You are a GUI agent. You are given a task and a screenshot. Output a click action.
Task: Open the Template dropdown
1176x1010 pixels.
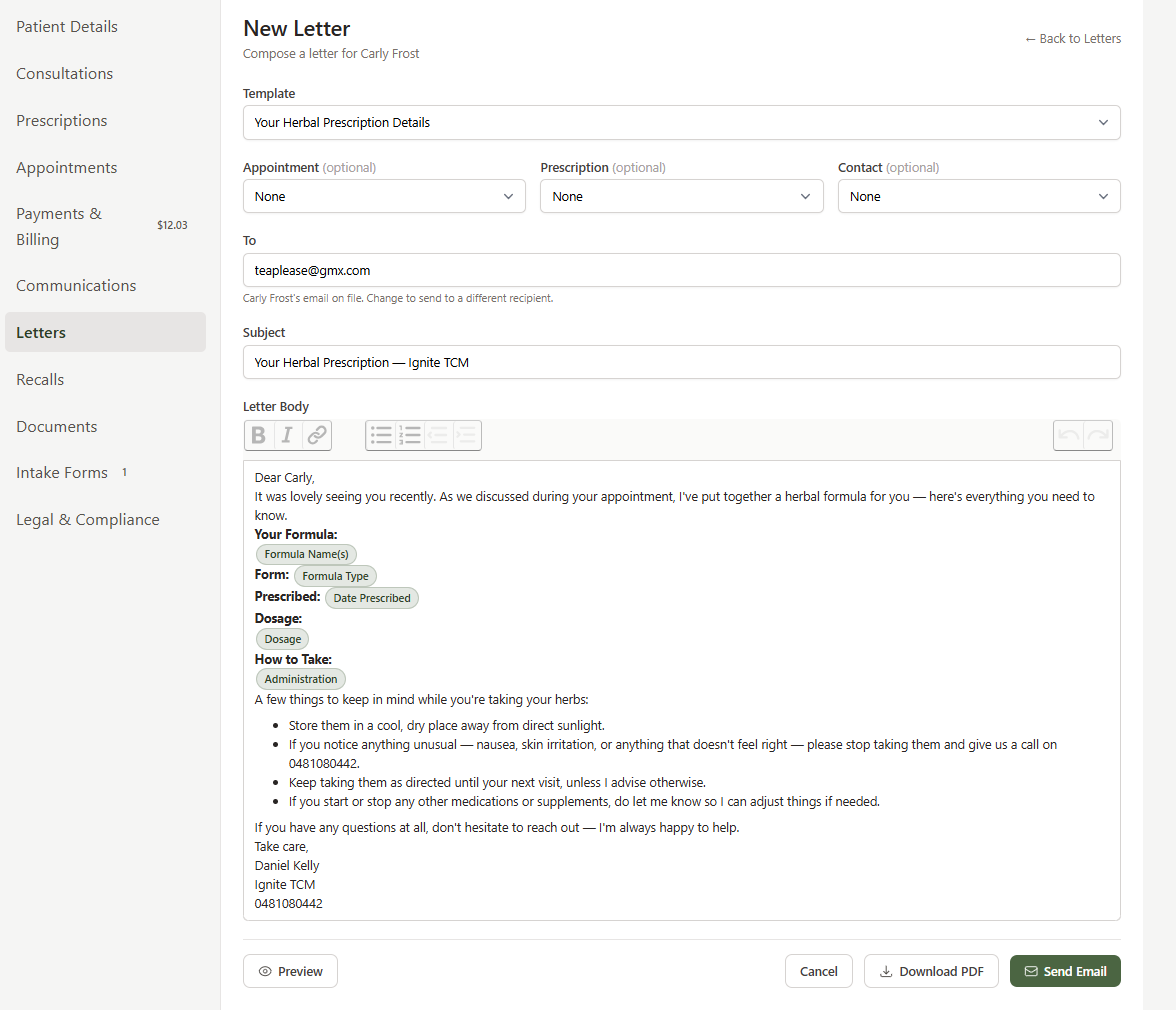pos(681,122)
